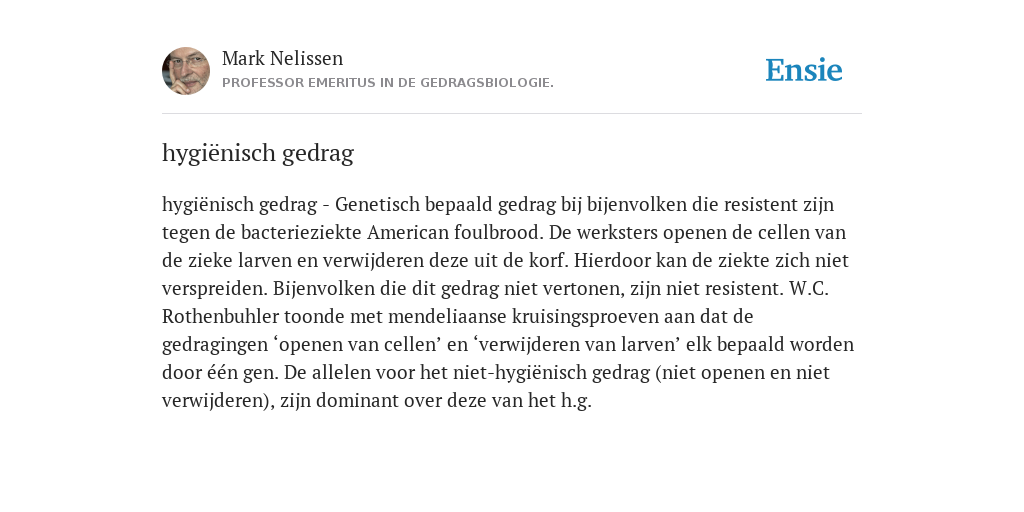Click 'American foulbrood' in the text
The height and width of the screenshot is (512, 1024).
pos(456,232)
